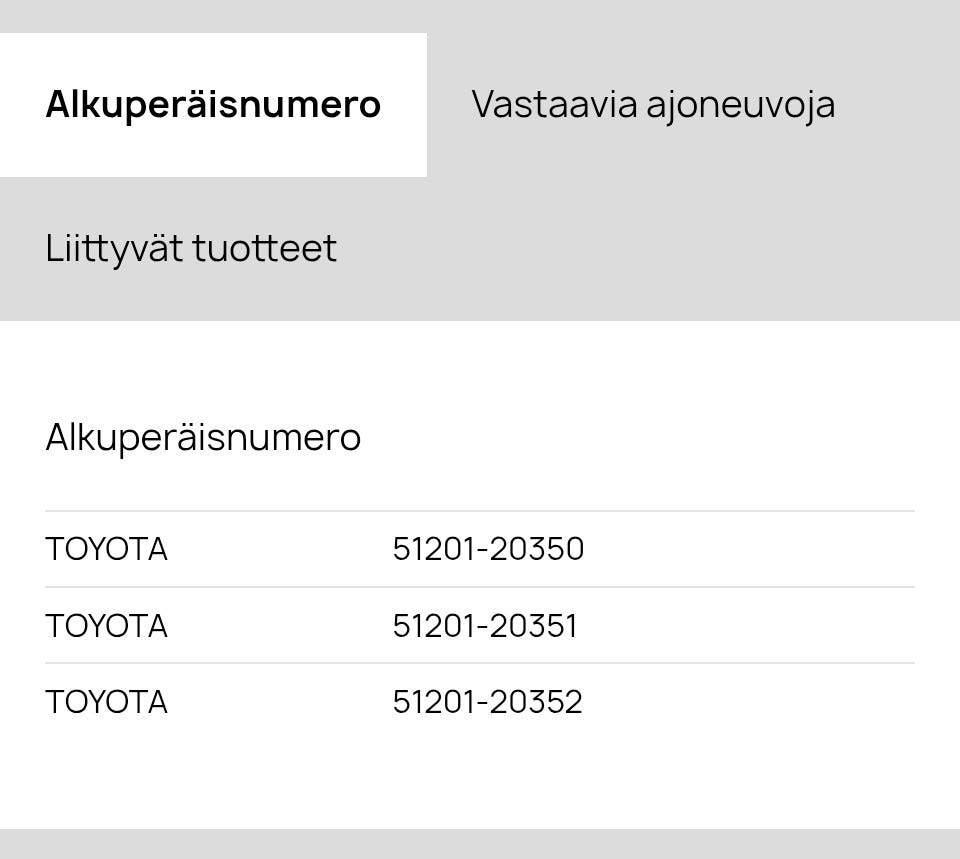Select original part number 51201-20352
Viewport: 960px width, 859px height.
[487, 702]
